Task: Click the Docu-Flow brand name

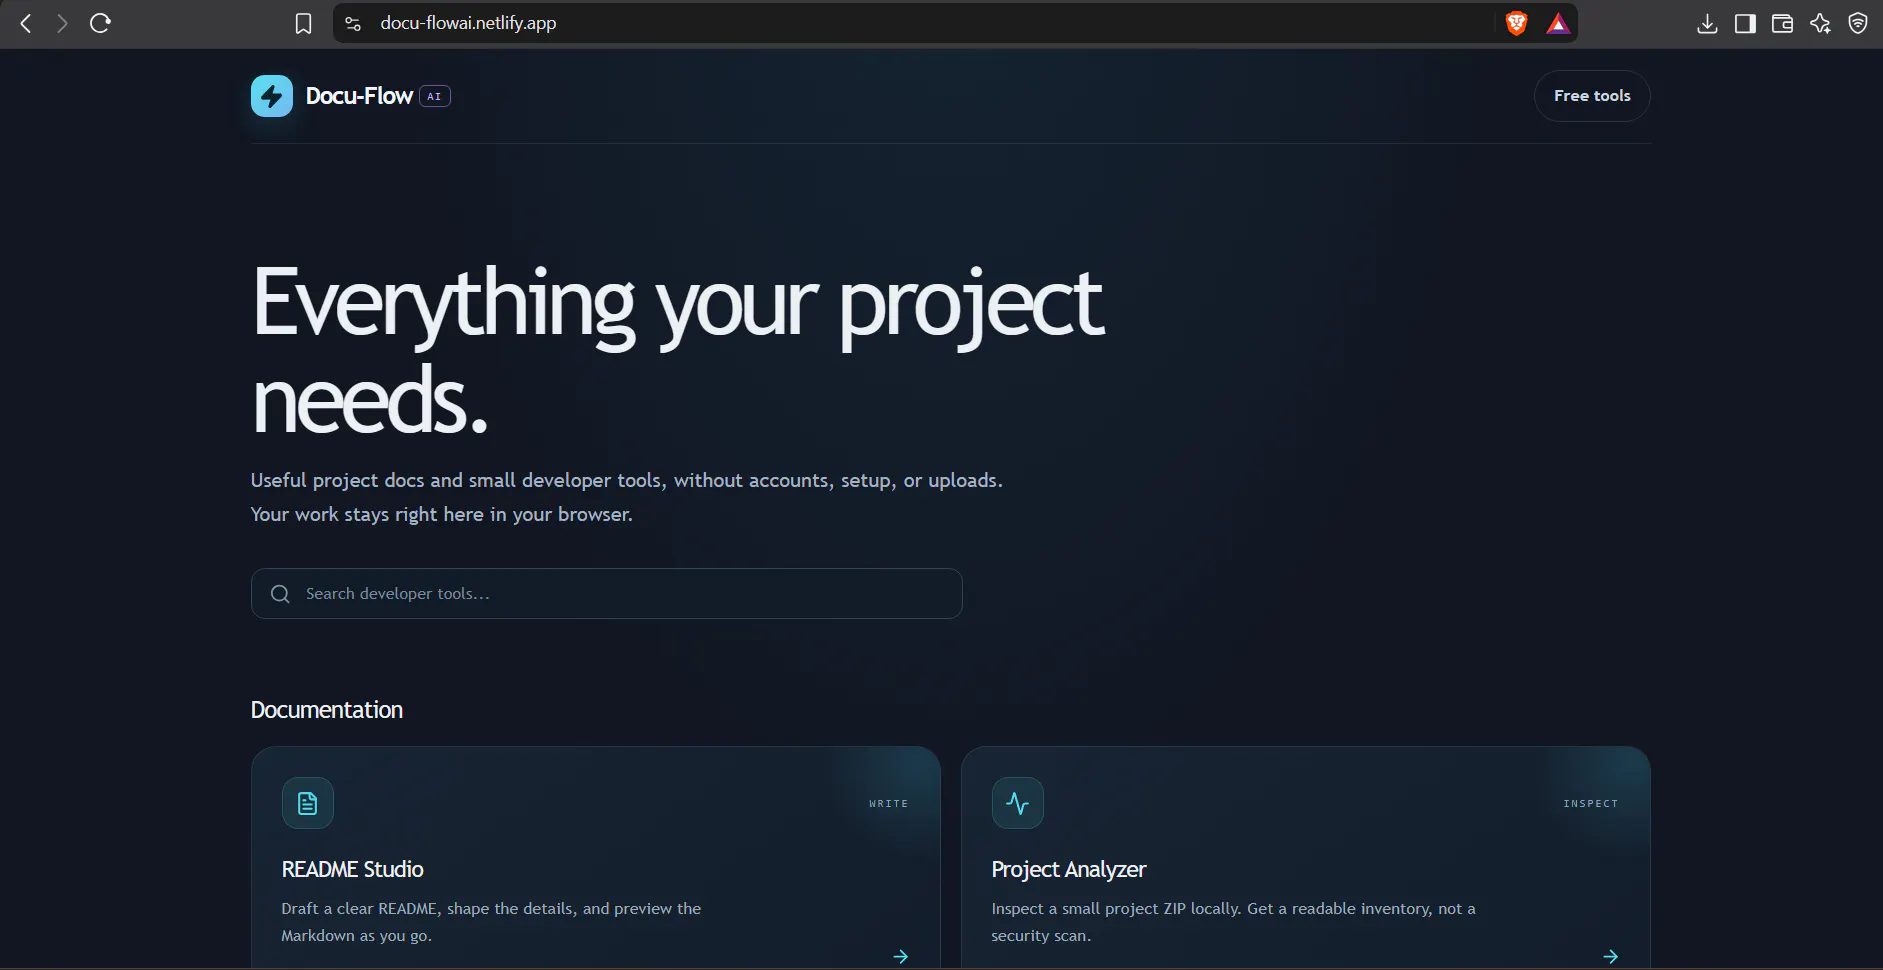Action: click(x=359, y=96)
